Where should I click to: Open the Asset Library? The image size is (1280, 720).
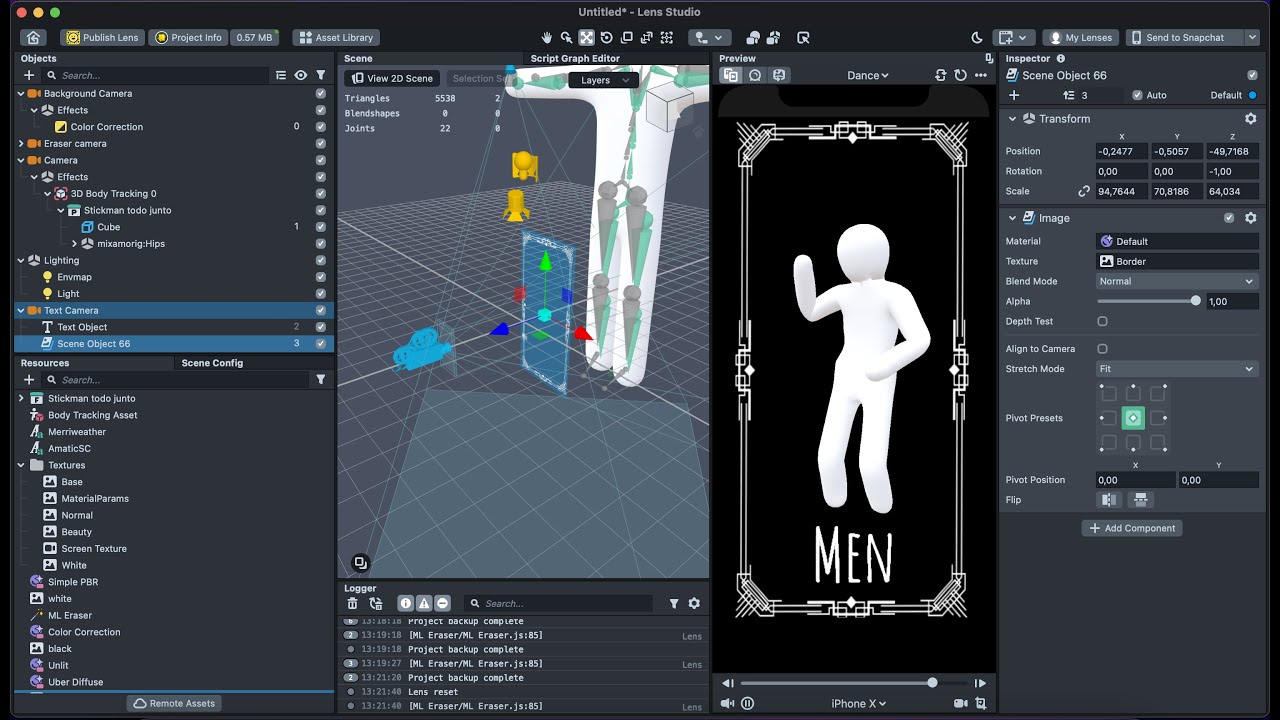[x=335, y=37]
